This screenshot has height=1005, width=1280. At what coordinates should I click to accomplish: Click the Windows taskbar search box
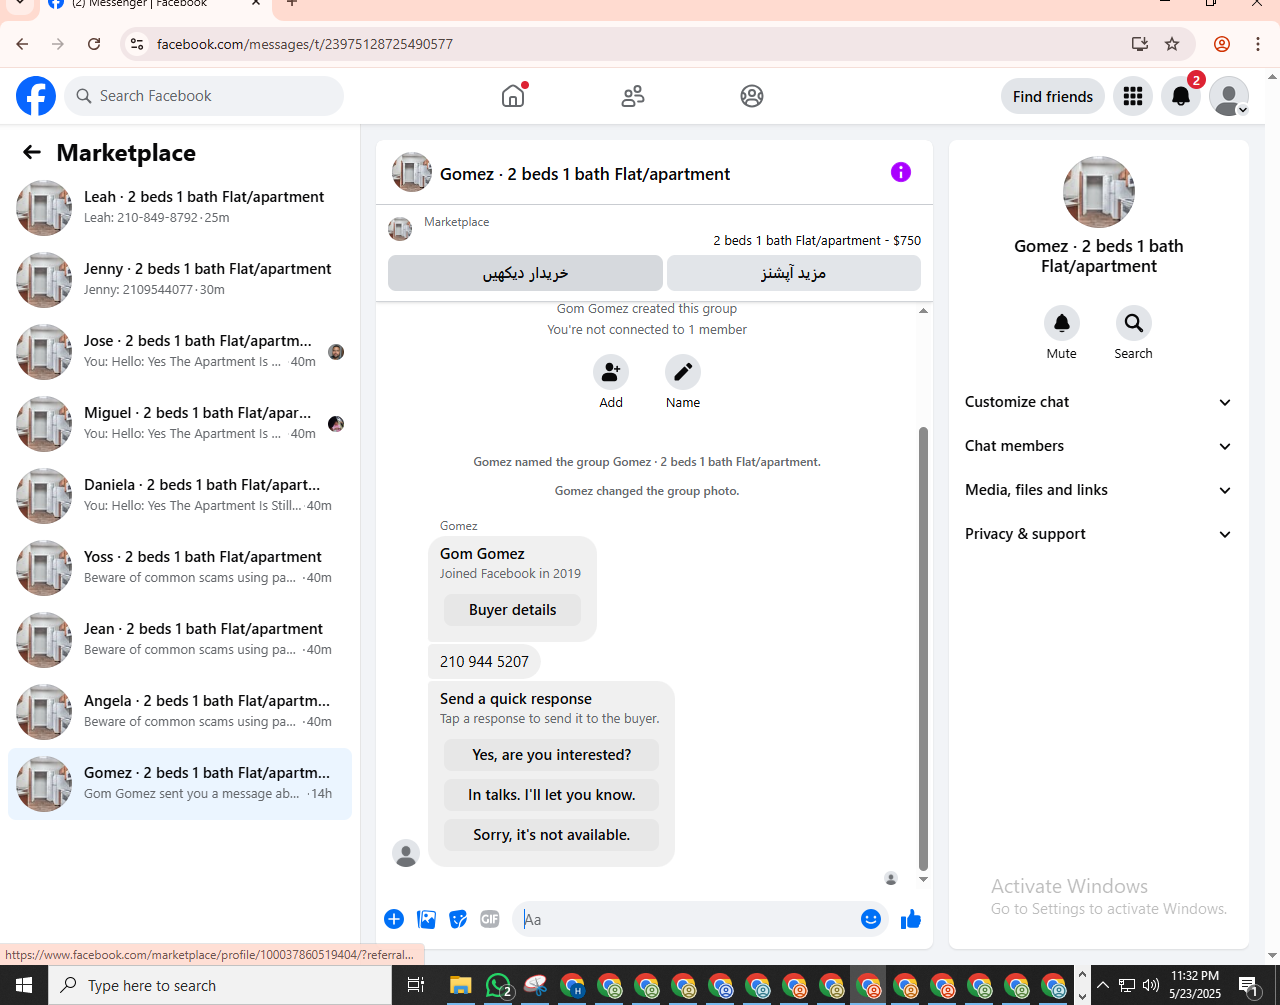tap(220, 985)
